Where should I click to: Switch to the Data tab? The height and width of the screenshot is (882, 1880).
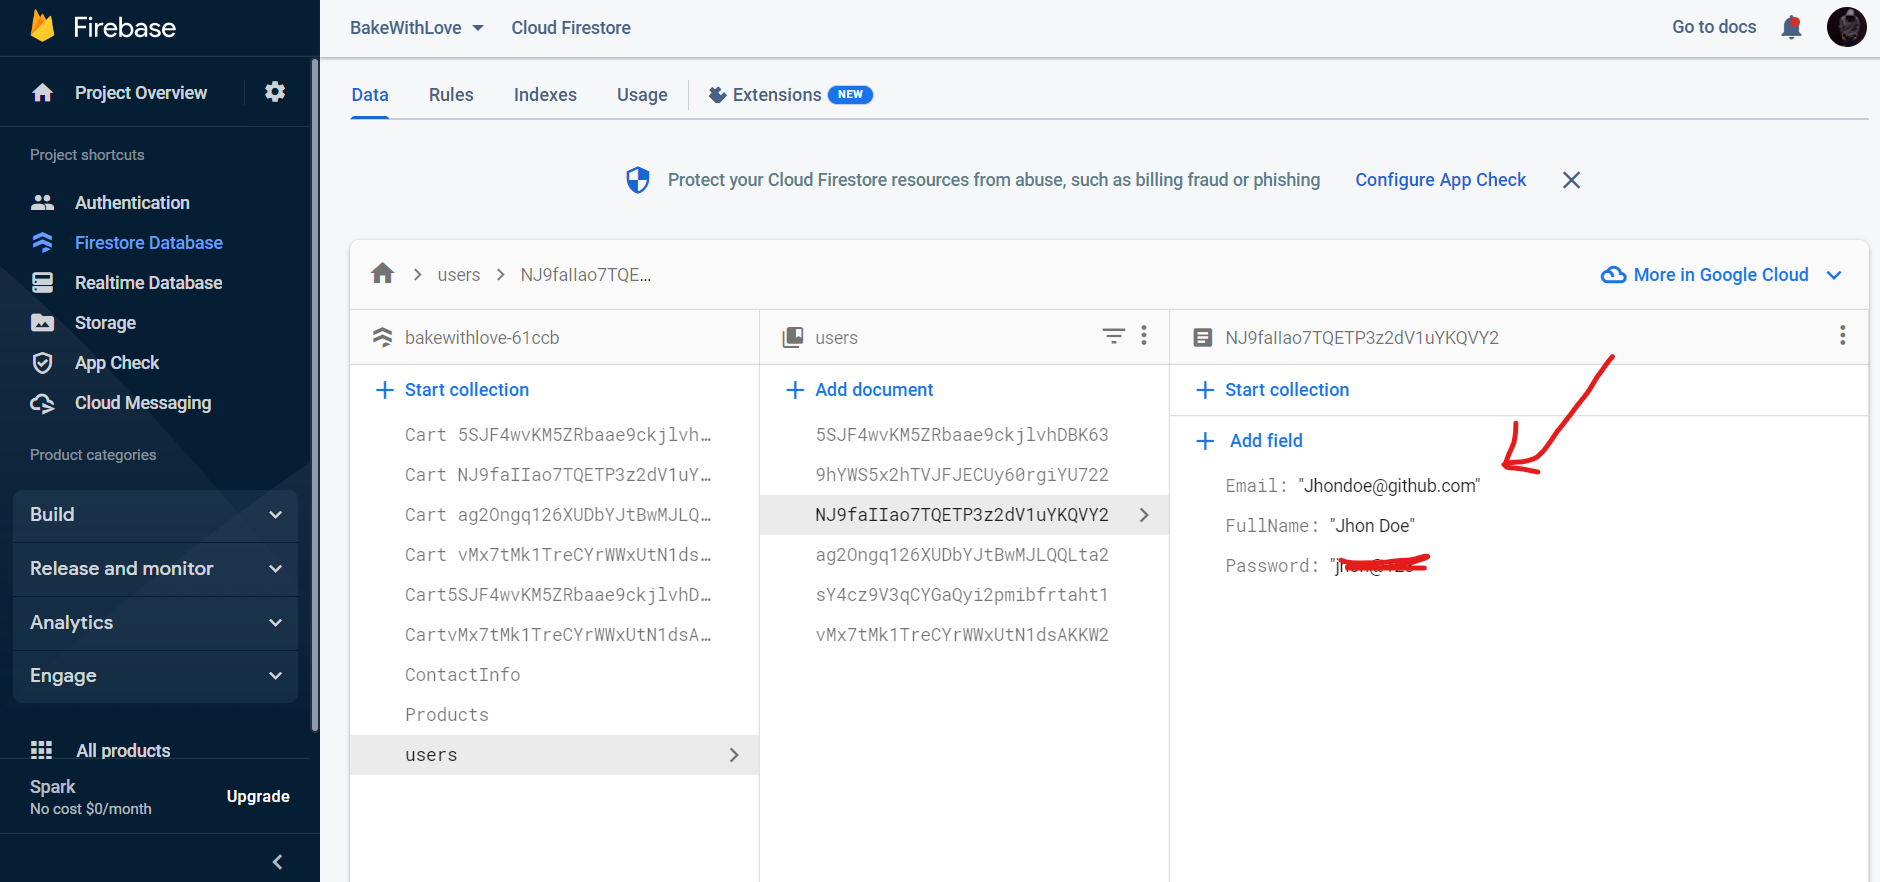tap(370, 95)
